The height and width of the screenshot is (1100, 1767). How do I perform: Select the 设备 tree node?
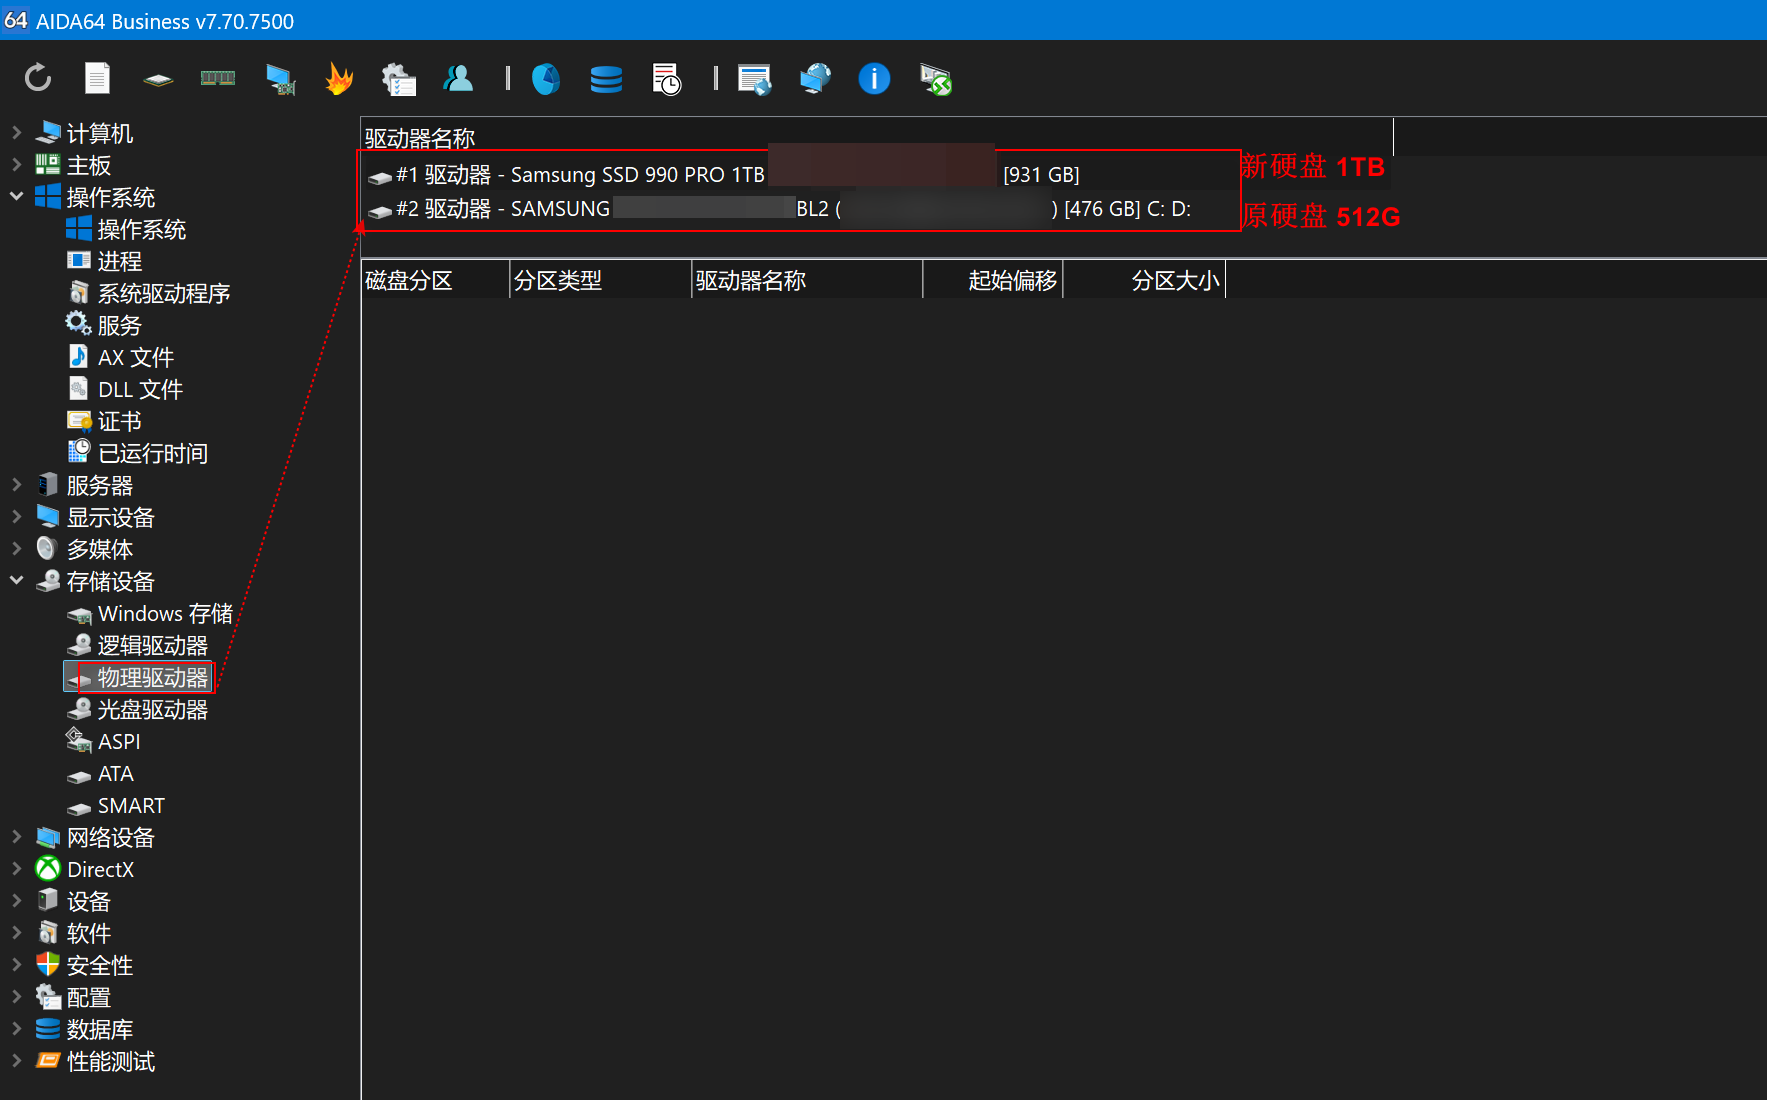coord(73,901)
